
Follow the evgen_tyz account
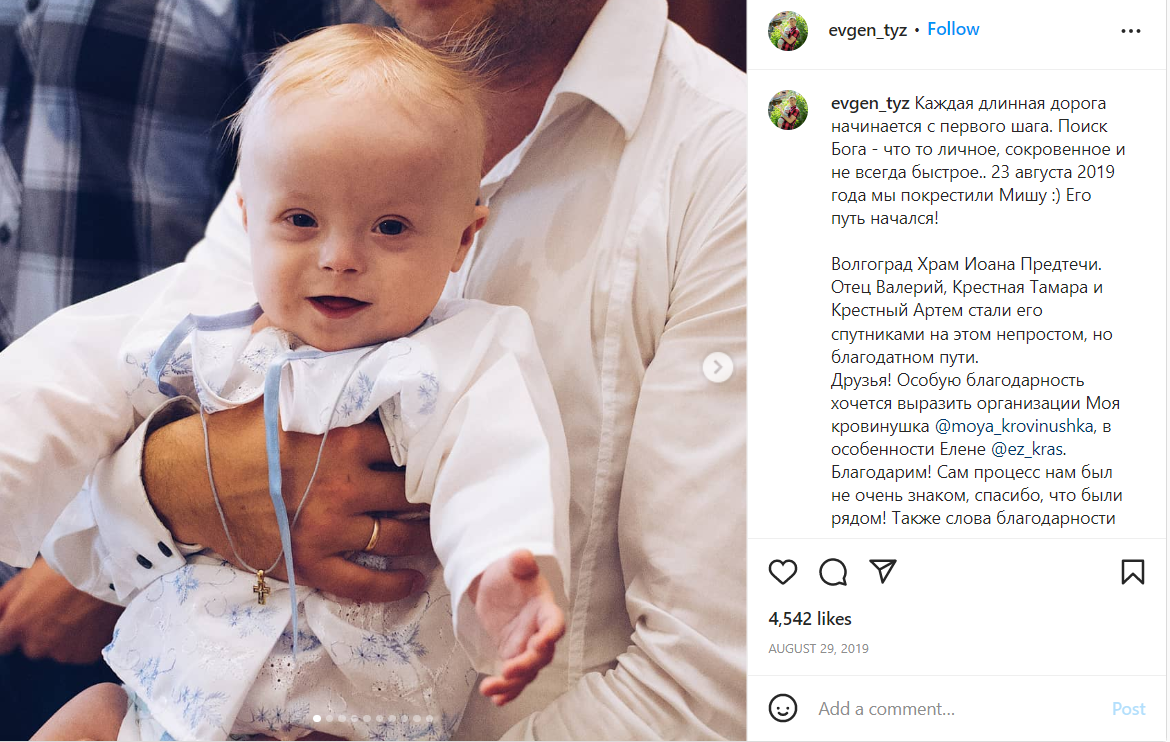pyautogui.click(x=953, y=29)
